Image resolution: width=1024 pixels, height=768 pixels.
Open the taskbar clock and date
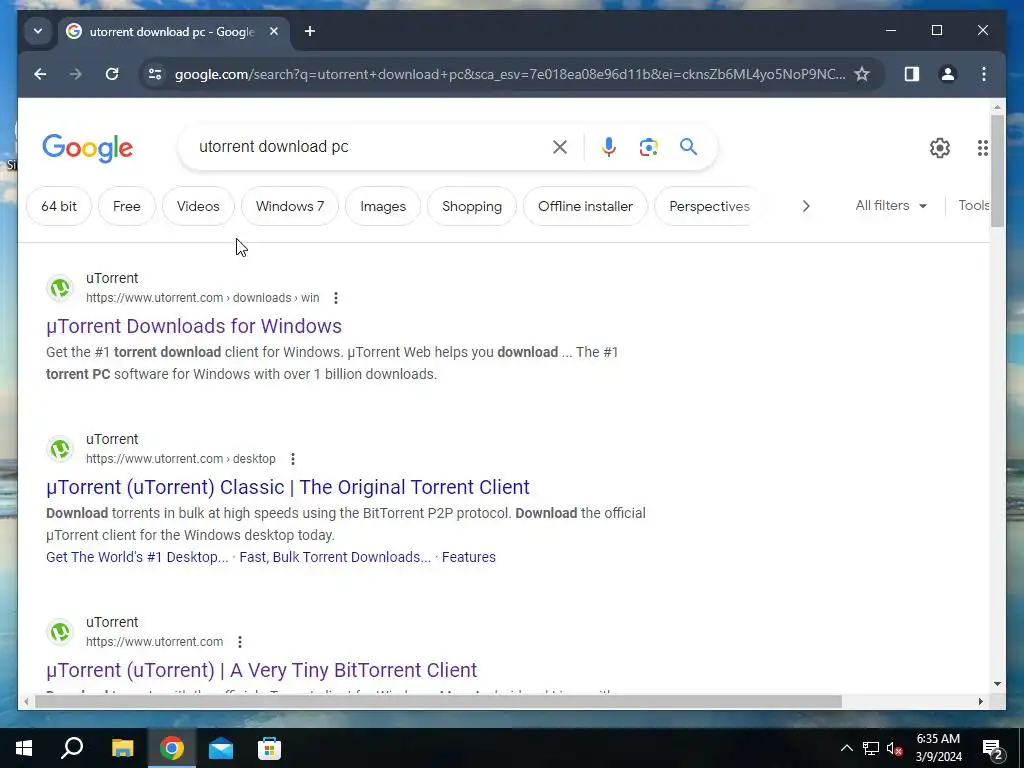[938, 748]
